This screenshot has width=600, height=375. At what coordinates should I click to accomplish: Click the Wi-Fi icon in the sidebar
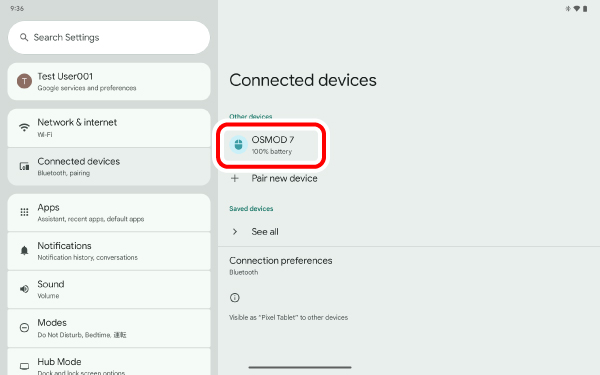coord(24,127)
